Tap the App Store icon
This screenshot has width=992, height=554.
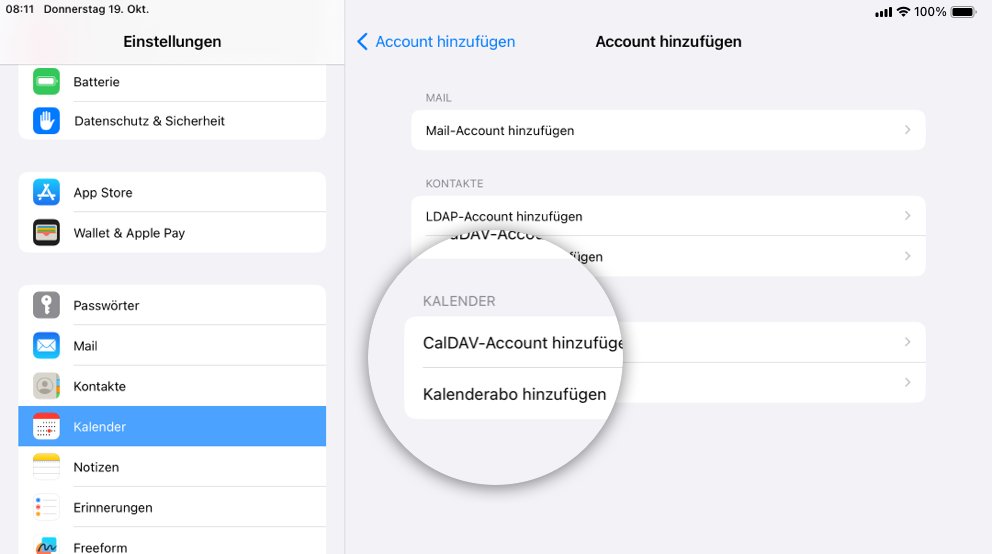pos(46,192)
